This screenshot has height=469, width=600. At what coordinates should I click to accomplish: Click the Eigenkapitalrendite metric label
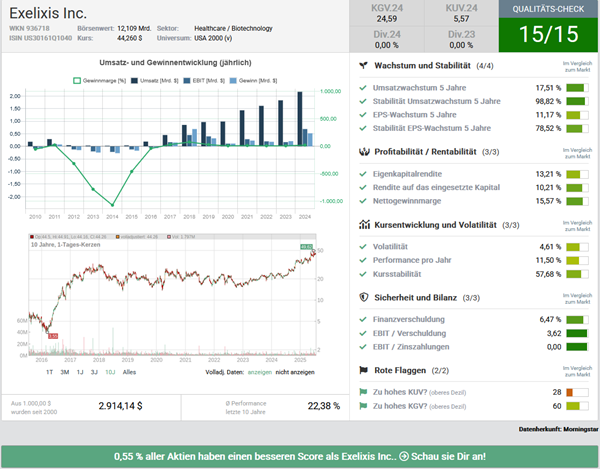(x=407, y=174)
